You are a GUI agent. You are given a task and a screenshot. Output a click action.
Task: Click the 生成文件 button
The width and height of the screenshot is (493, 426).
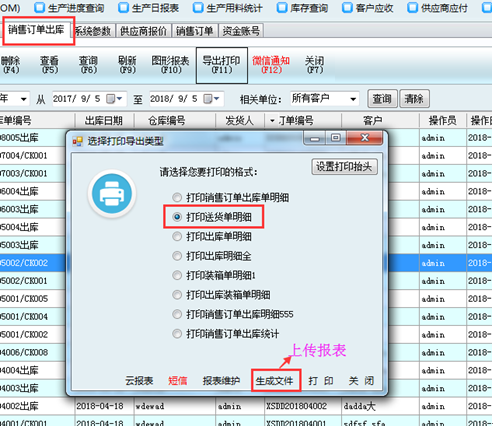(276, 380)
